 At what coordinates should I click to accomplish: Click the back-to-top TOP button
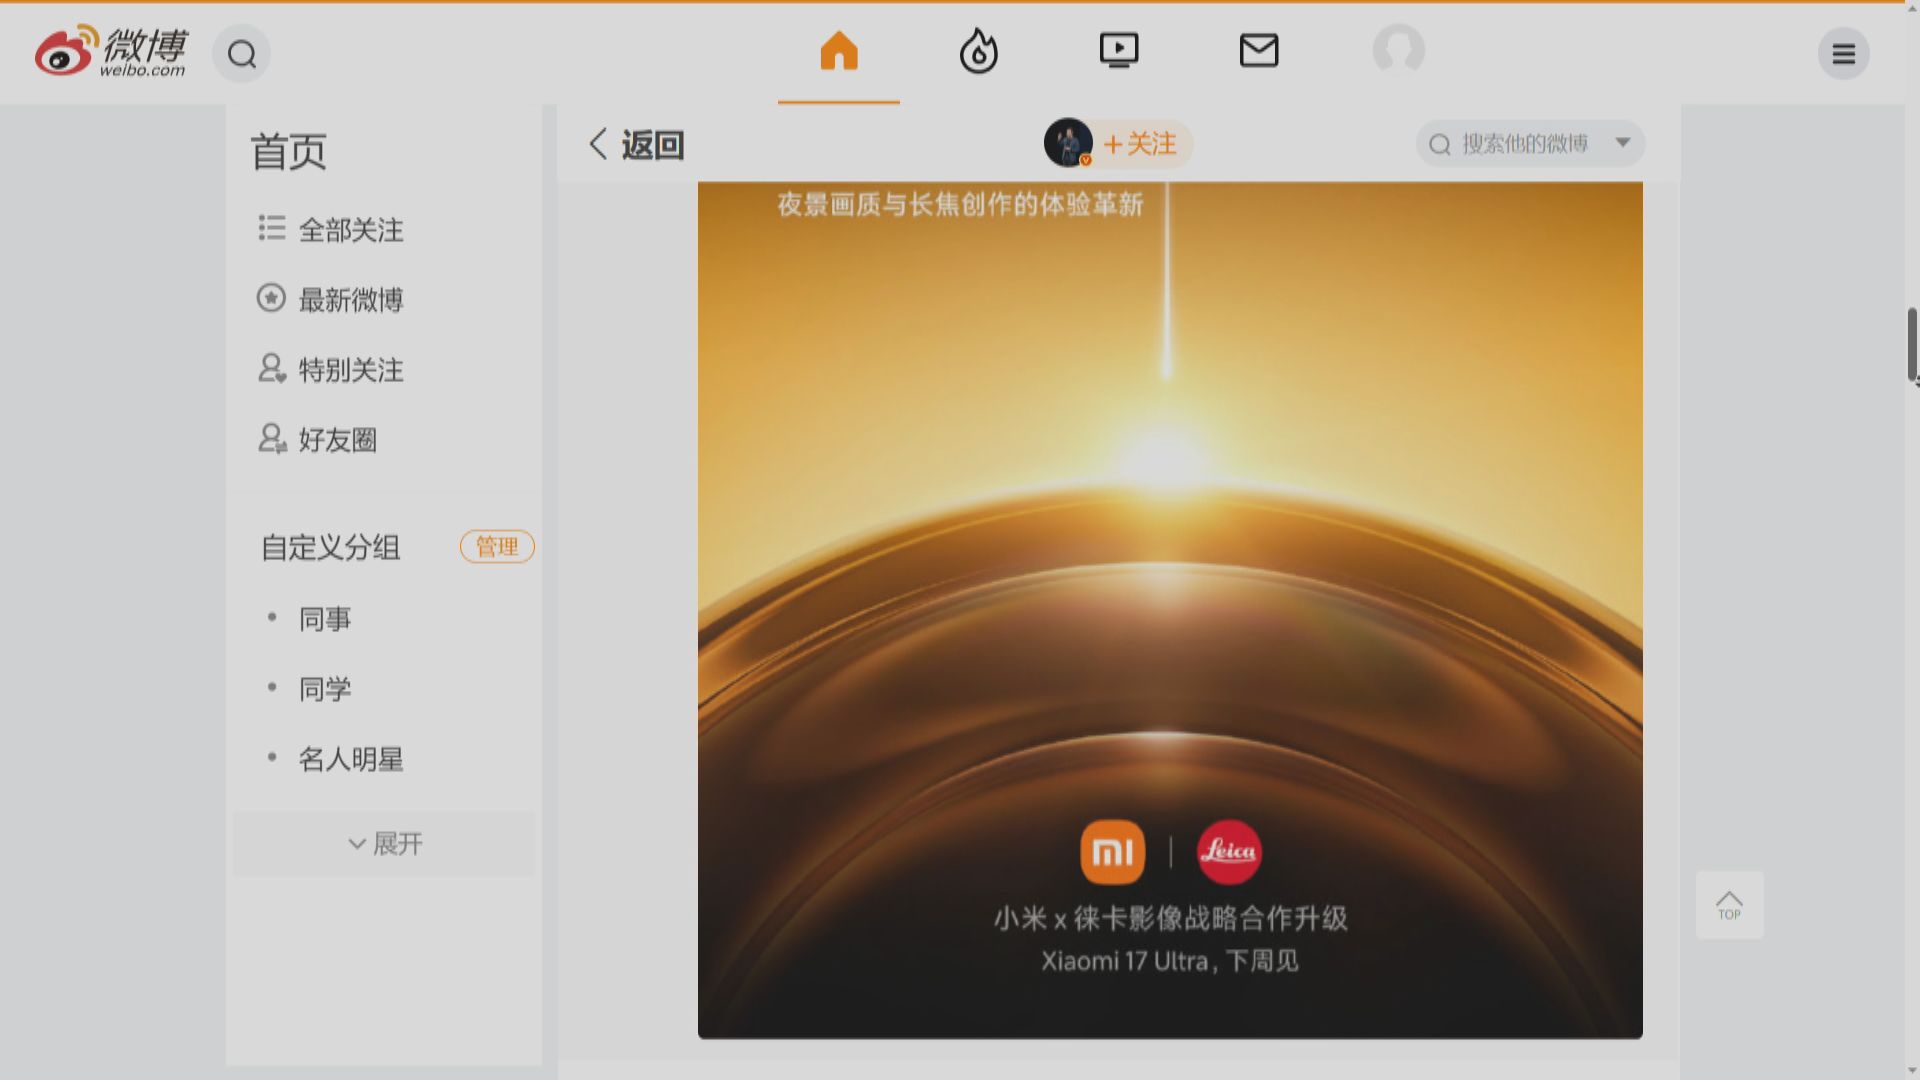pos(1729,904)
